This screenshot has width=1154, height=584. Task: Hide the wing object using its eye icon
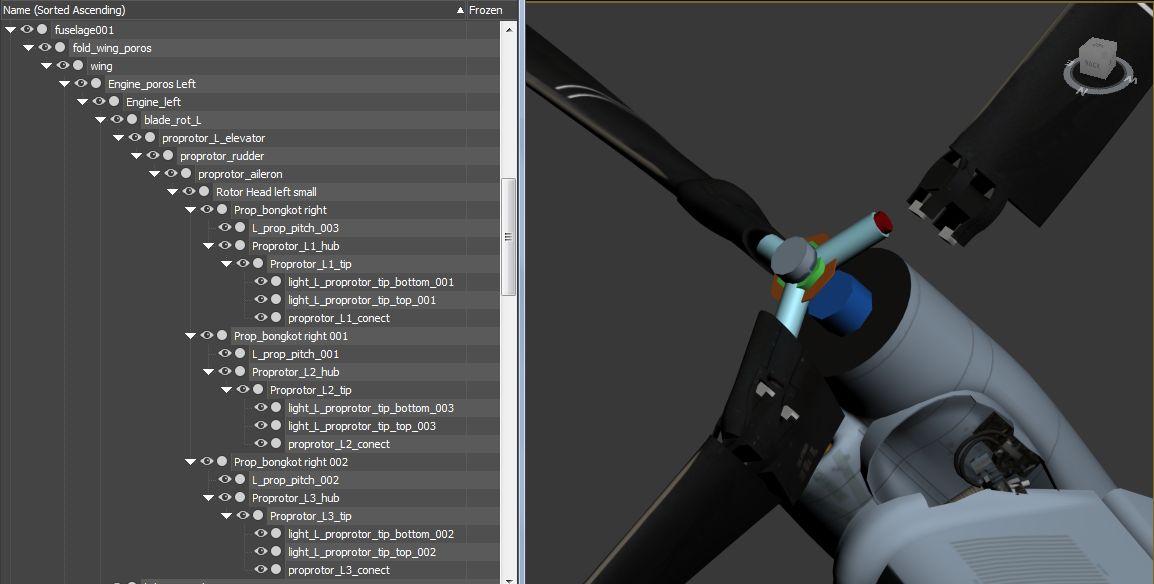point(62,66)
